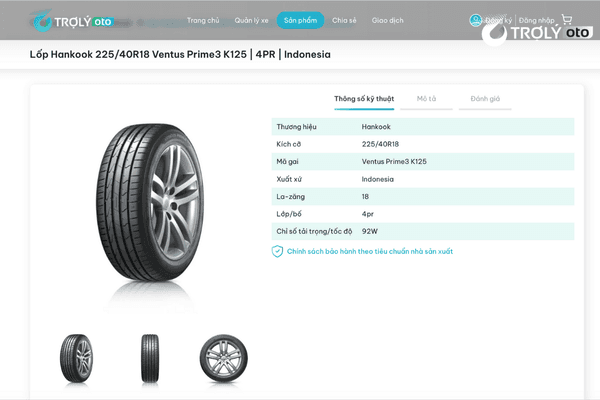Viewport: 600px width, 400px height.
Task: Click the Trợ Lý oto logo in the header
Action: pyautogui.click(x=72, y=21)
